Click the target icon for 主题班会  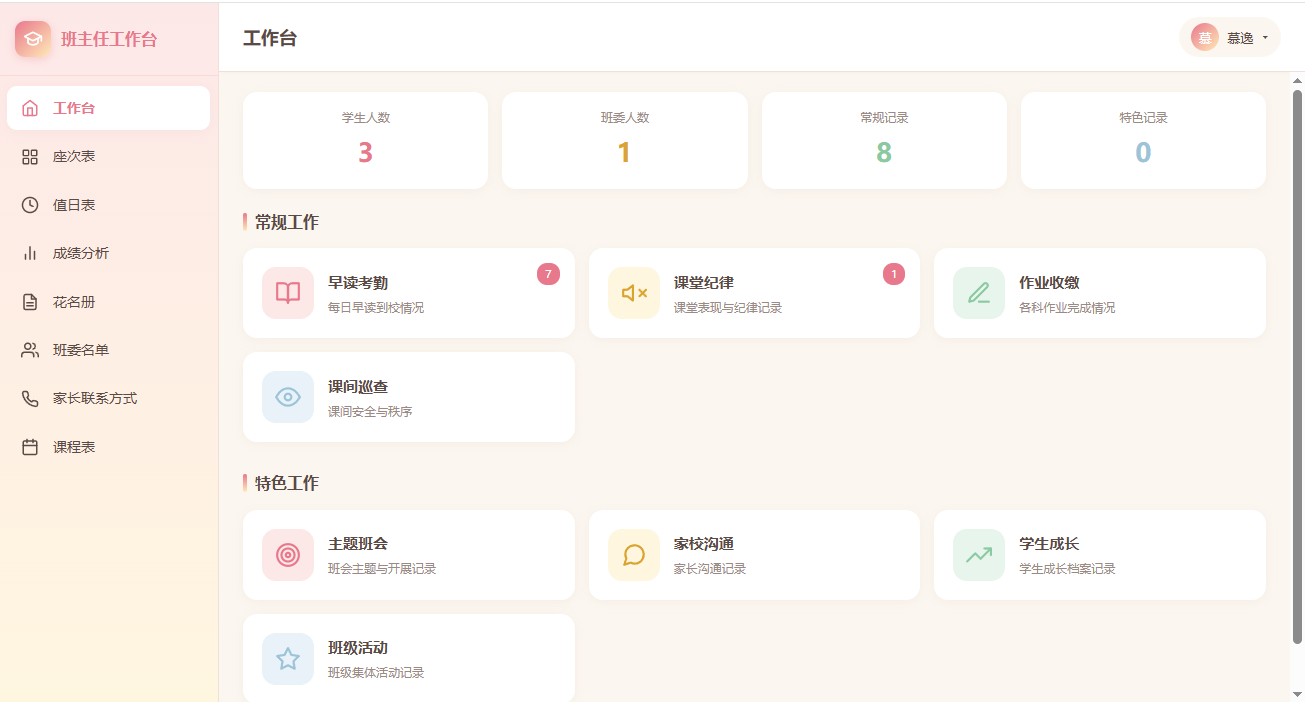(x=288, y=555)
